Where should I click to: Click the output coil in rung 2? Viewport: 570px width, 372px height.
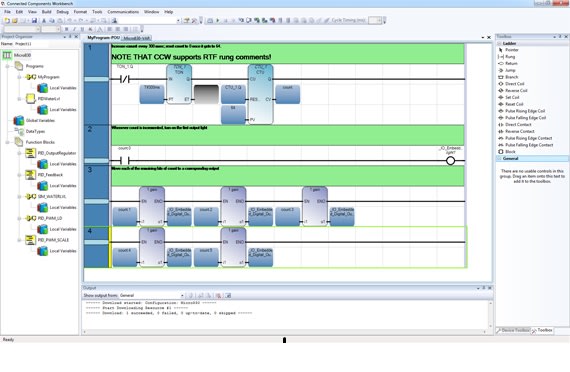tap(450, 161)
